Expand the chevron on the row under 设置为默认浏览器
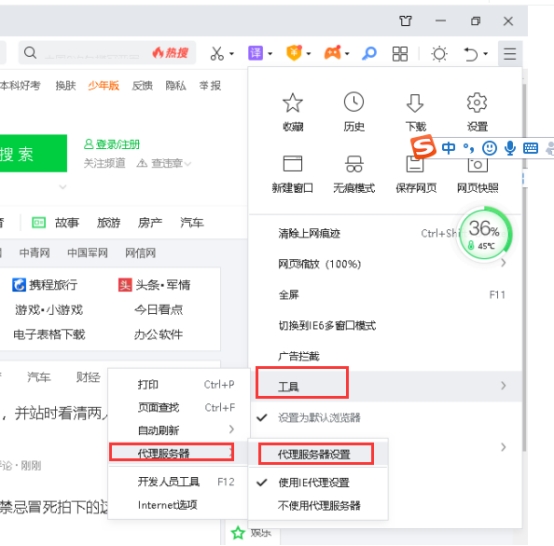 click(x=503, y=447)
